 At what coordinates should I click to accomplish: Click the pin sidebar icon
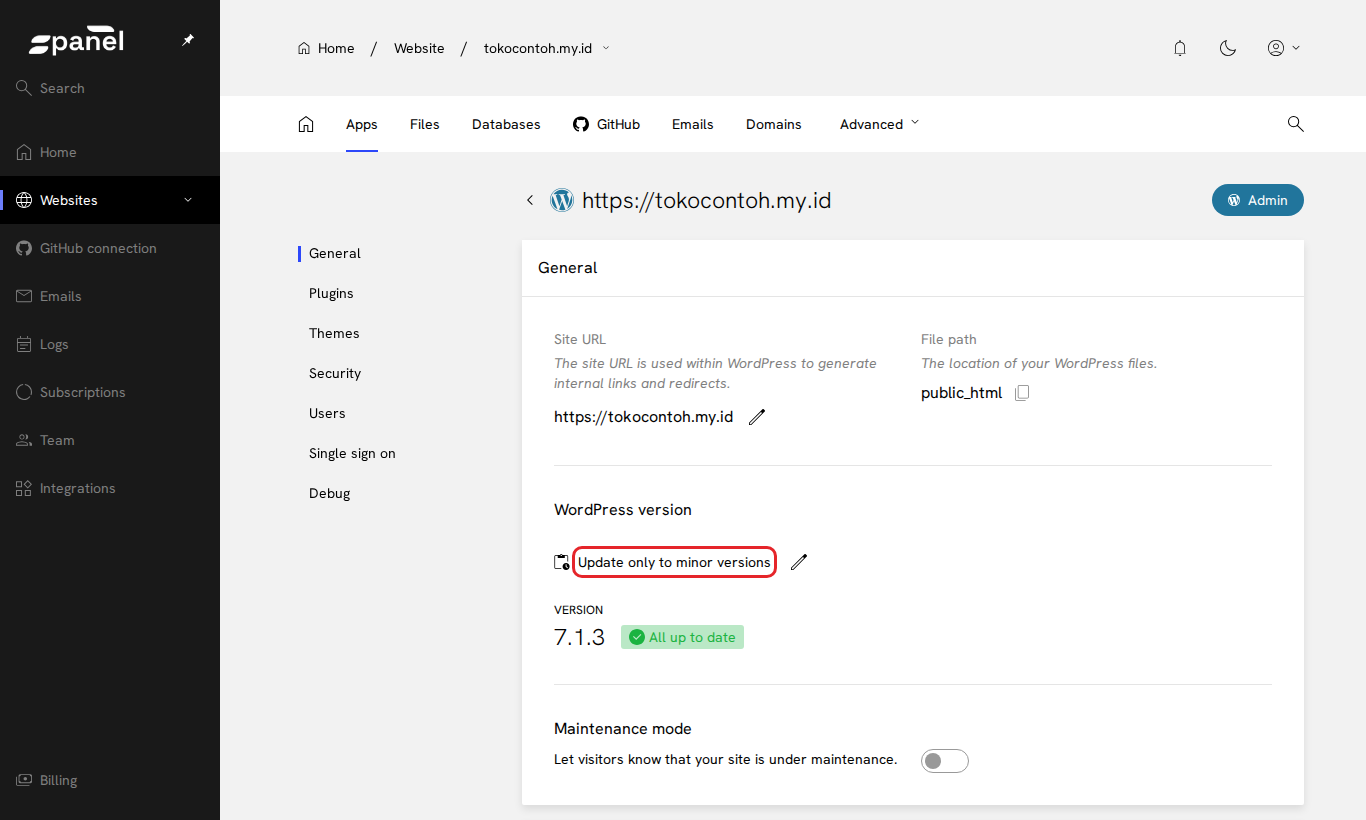[188, 41]
